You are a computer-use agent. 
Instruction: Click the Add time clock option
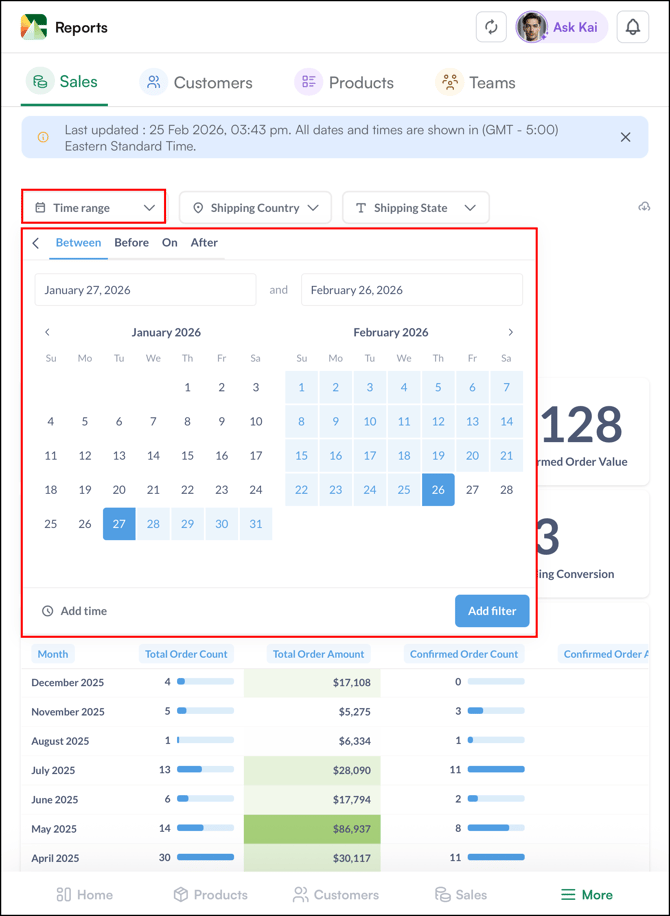(x=74, y=611)
